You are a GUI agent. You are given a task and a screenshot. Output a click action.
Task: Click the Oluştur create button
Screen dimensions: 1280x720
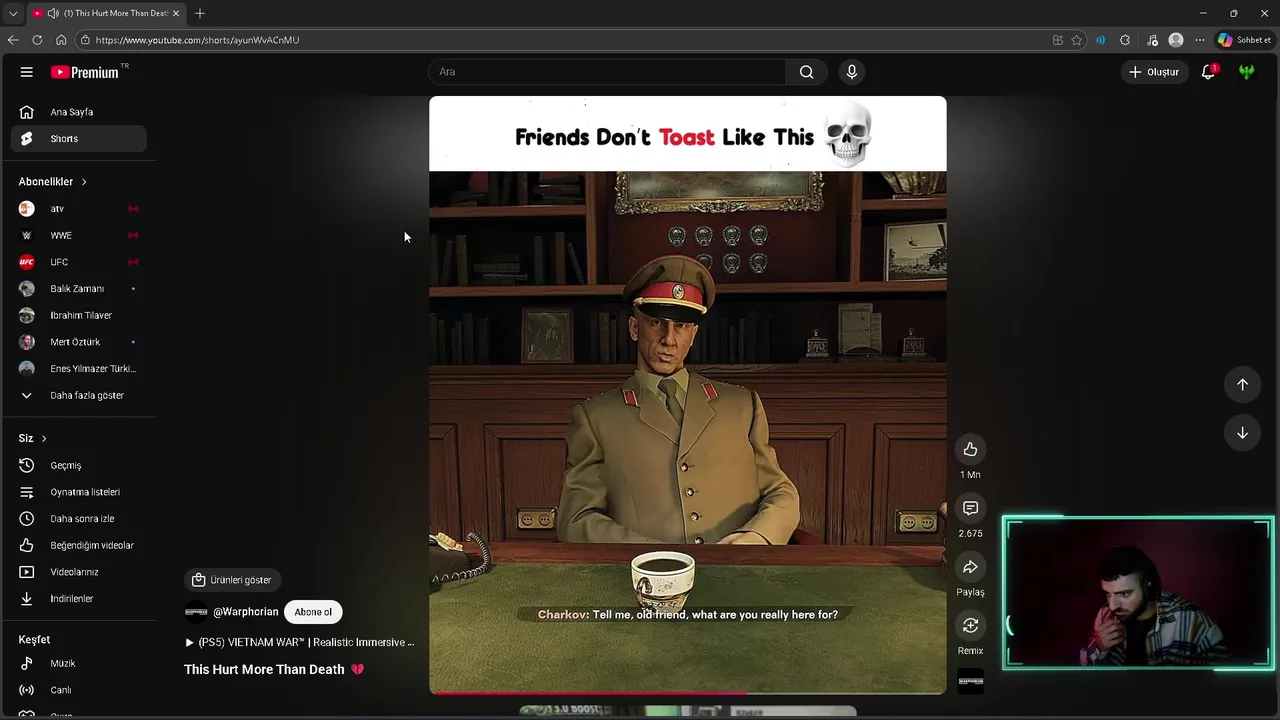tap(1154, 72)
